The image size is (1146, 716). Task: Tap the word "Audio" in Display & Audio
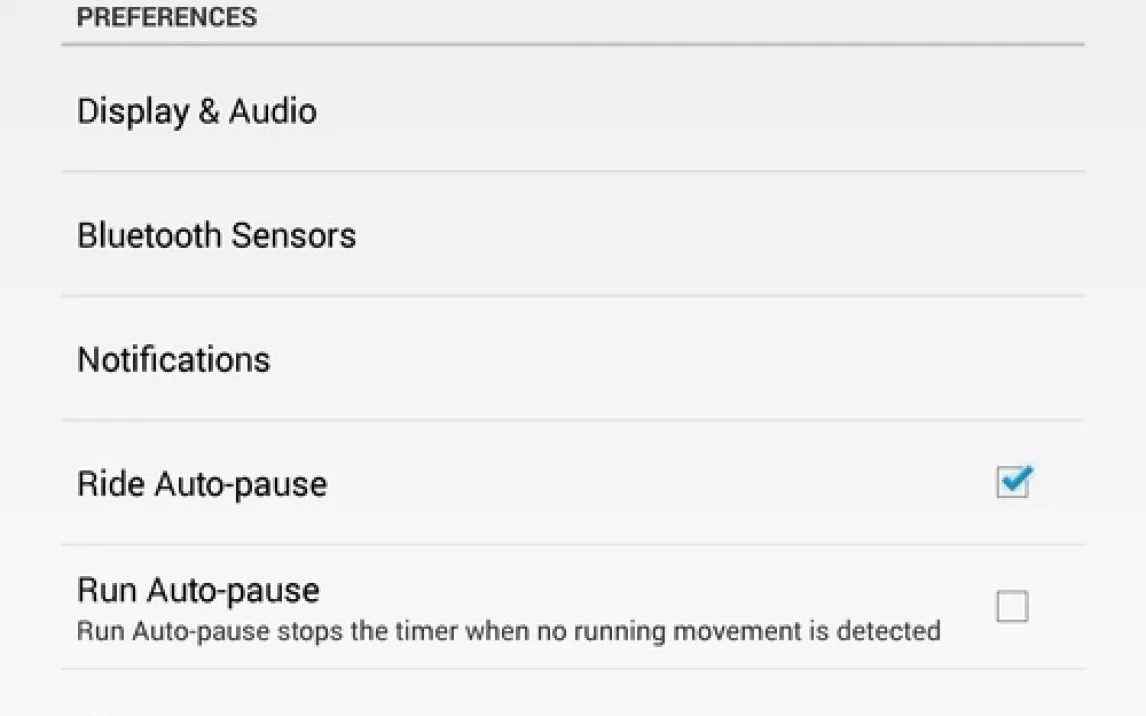point(273,111)
